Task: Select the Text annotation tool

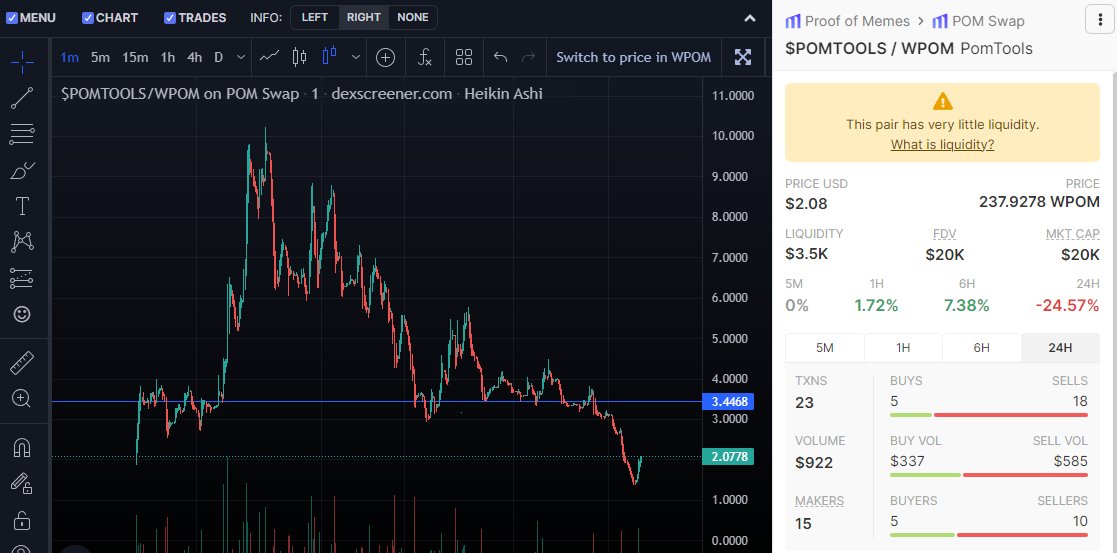Action: [x=22, y=207]
